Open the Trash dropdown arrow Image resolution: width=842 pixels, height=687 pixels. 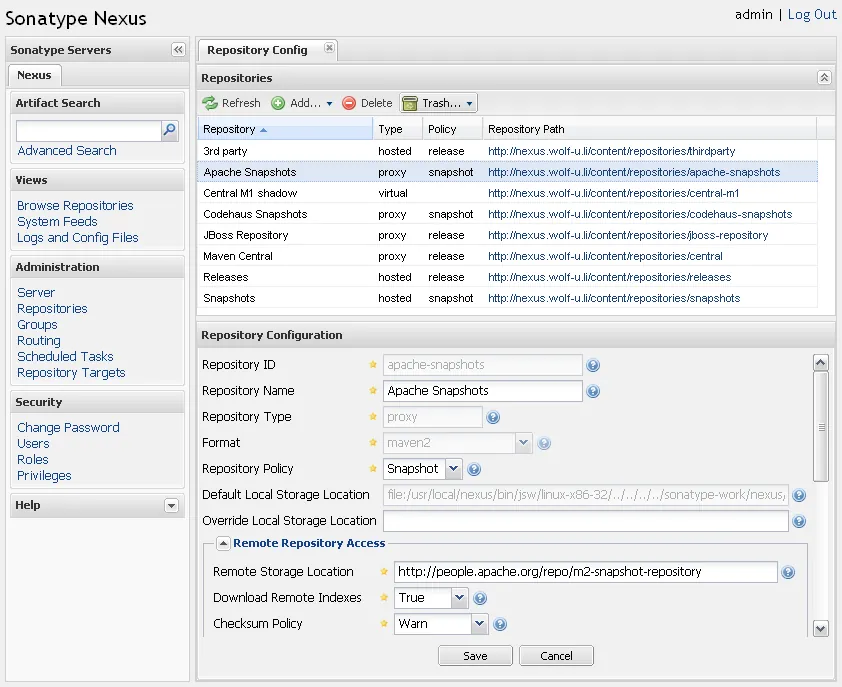(x=469, y=103)
